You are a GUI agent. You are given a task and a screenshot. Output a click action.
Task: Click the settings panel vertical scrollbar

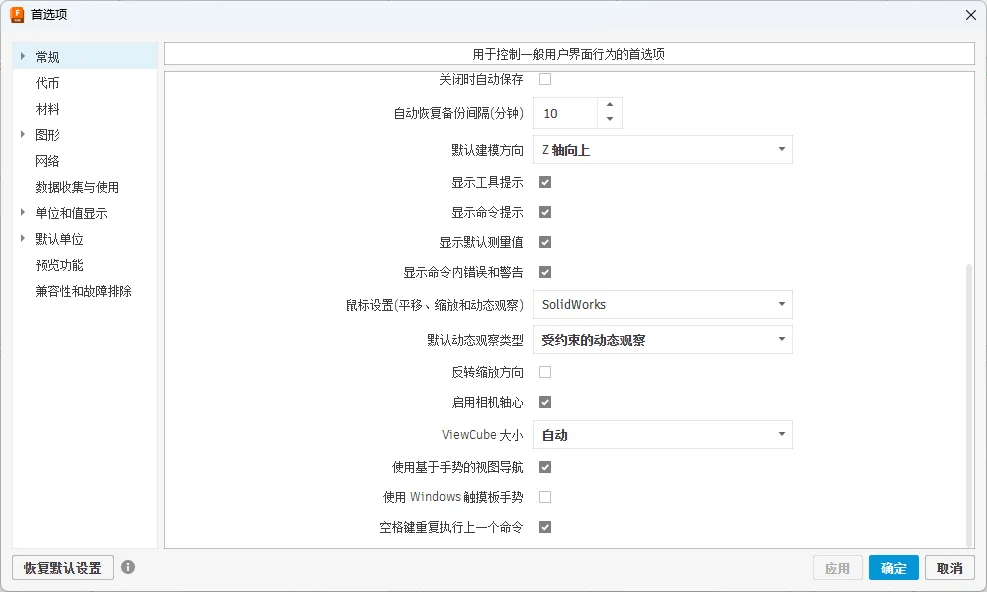coord(969,406)
